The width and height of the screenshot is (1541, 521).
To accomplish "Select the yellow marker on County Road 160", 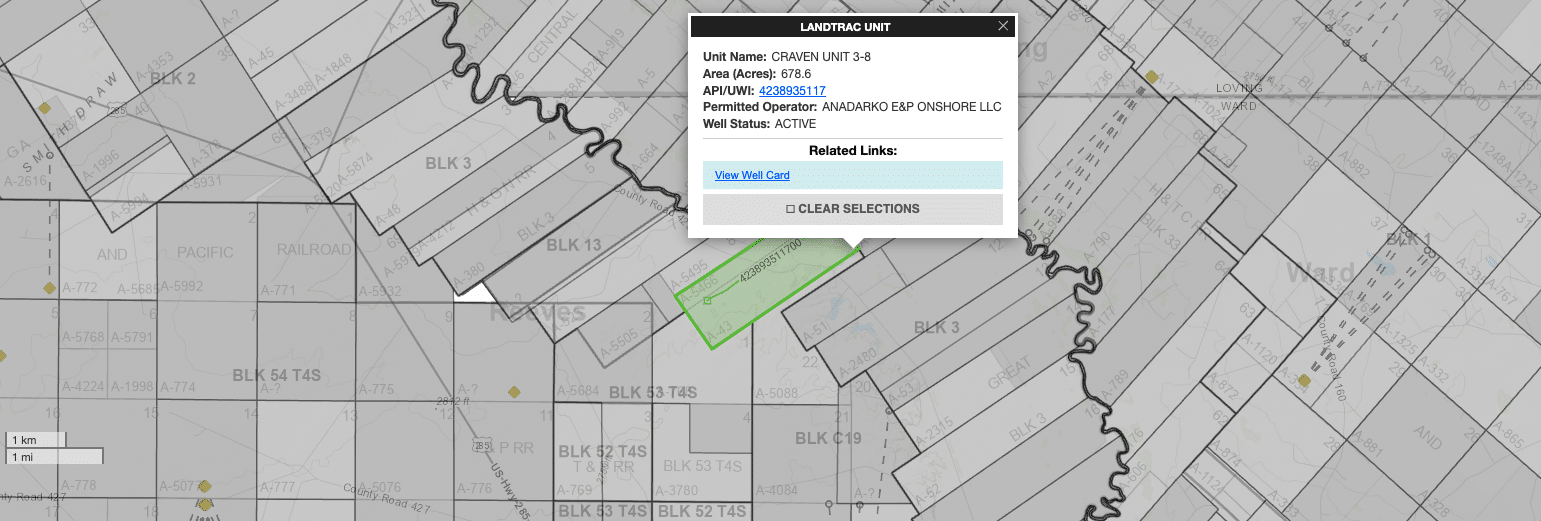I will pos(1304,380).
